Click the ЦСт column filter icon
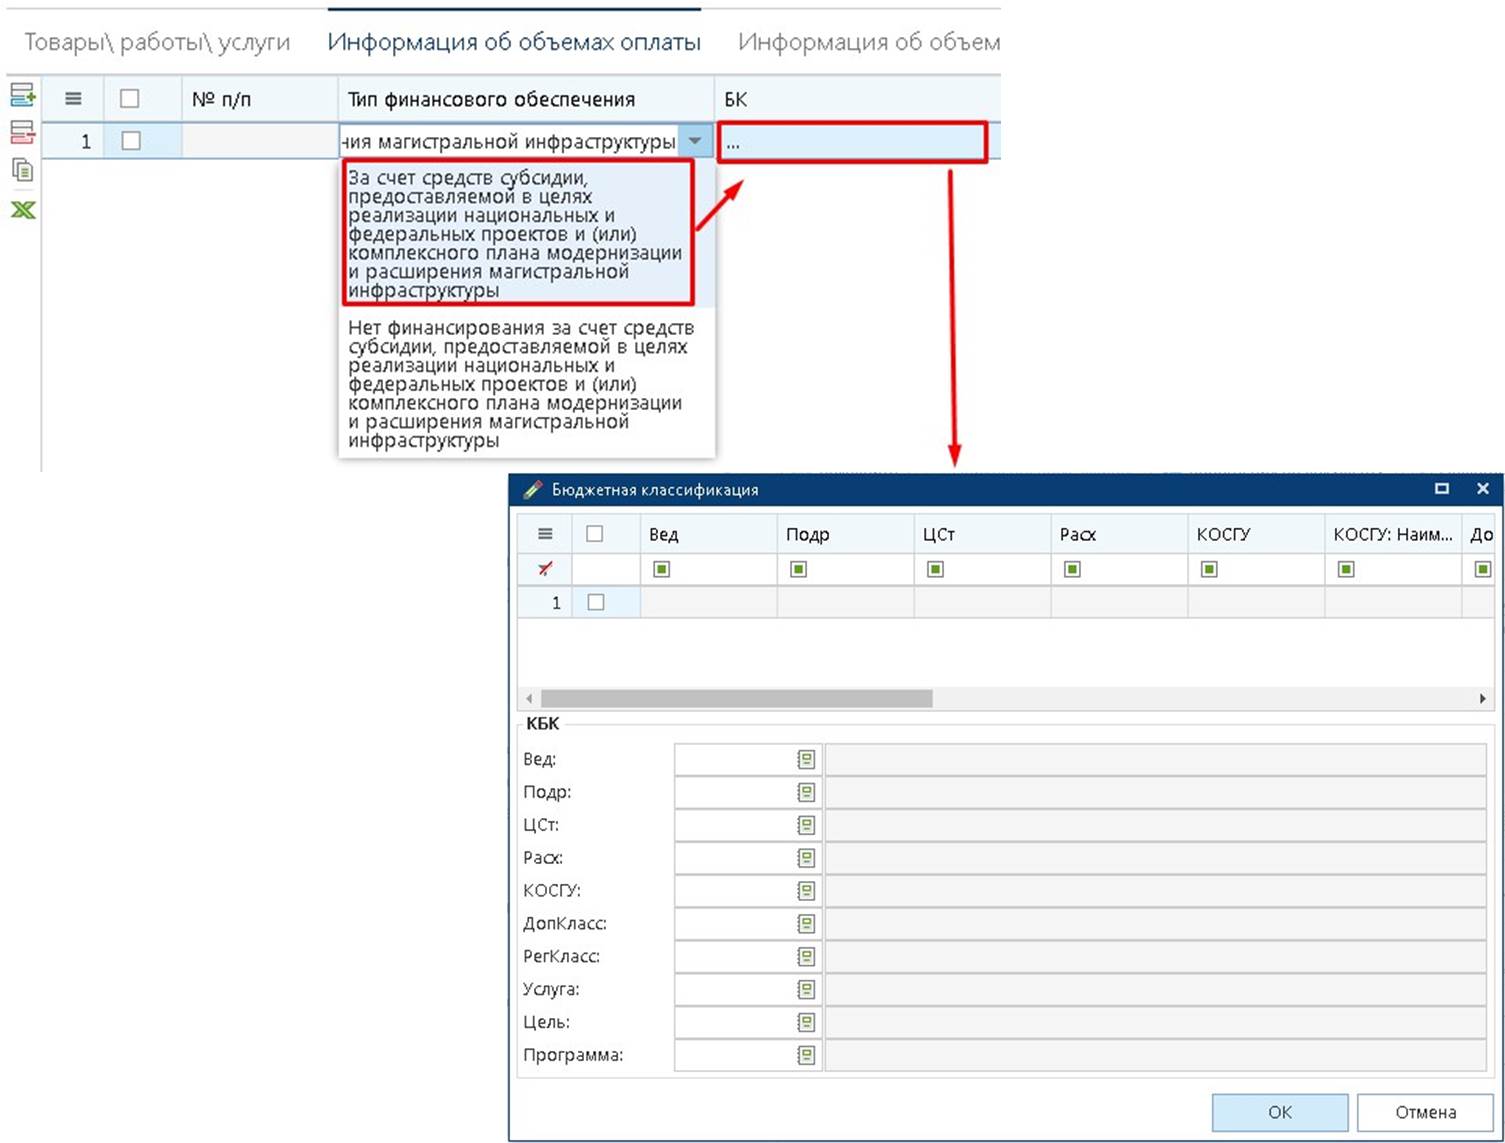The height and width of the screenshot is (1143, 1505). pyautogui.click(x=935, y=569)
